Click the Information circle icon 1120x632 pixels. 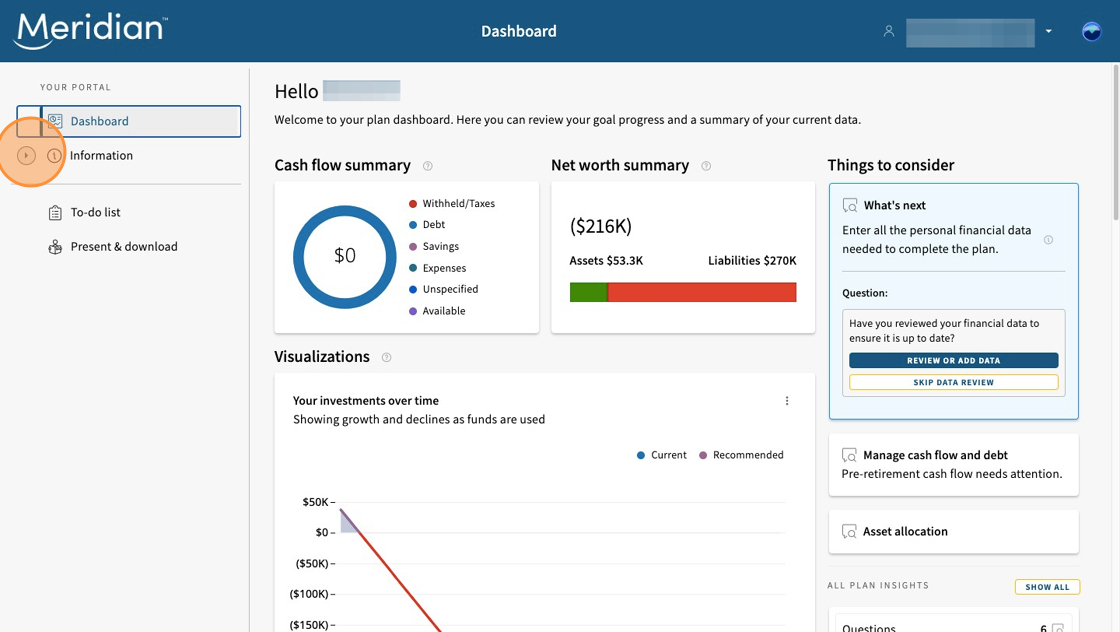[54, 156]
